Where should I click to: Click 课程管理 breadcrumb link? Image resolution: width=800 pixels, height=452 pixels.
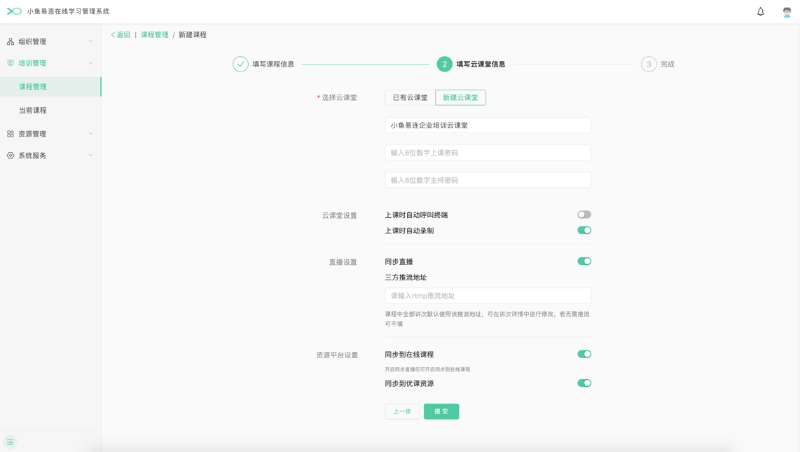pyautogui.click(x=155, y=35)
